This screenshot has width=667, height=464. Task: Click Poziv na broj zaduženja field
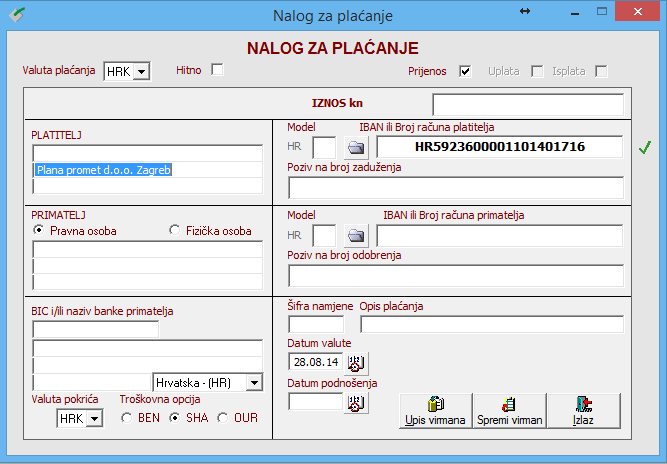coord(456,188)
